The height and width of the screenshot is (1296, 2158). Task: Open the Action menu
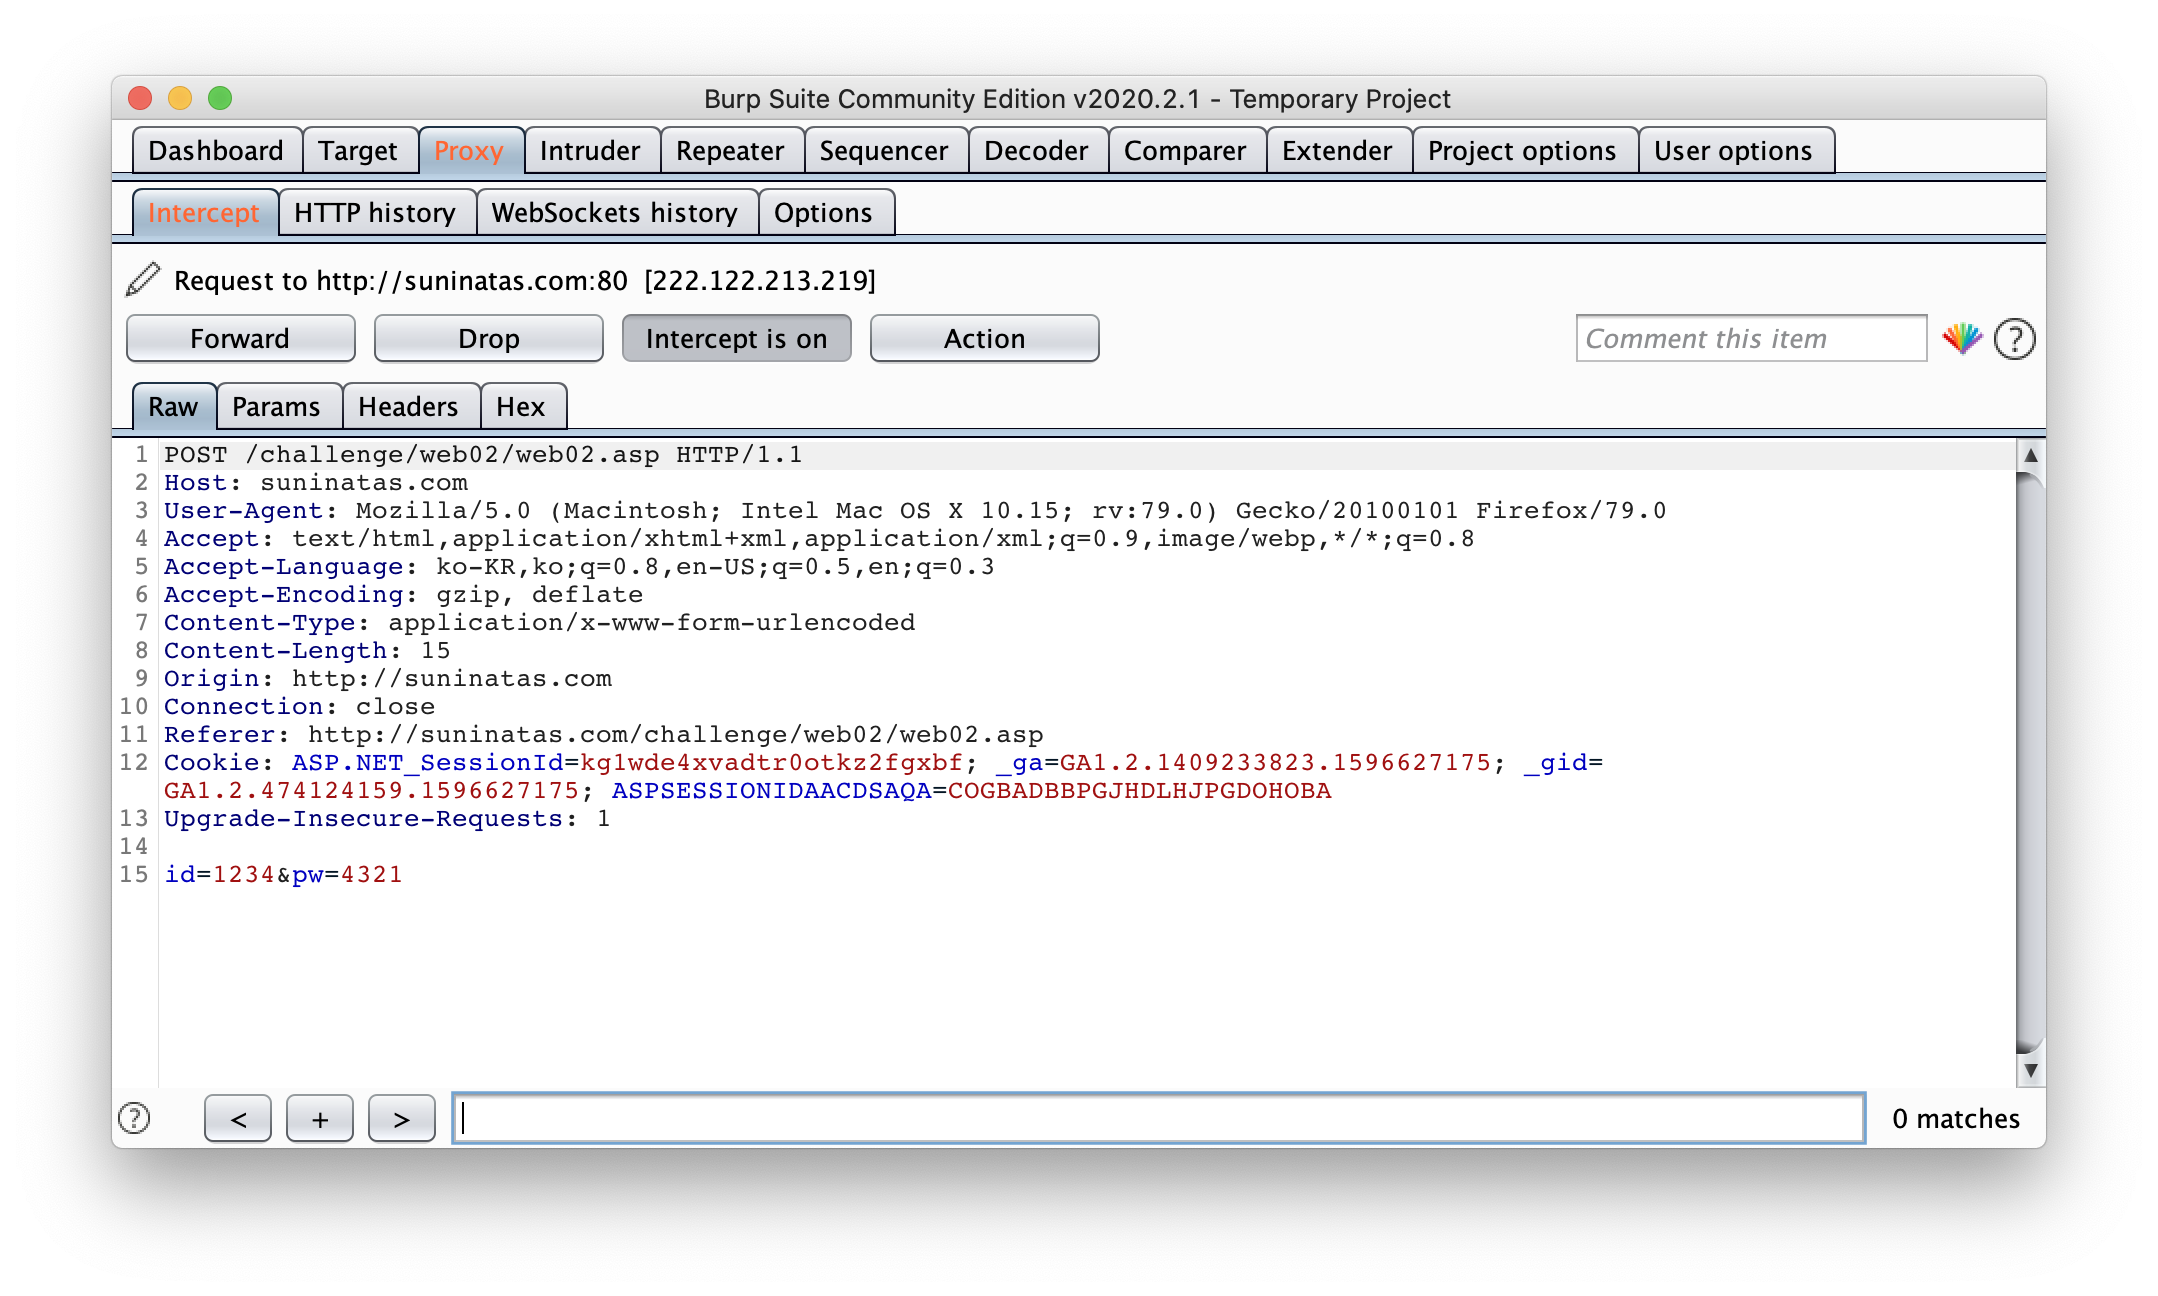[x=984, y=339]
